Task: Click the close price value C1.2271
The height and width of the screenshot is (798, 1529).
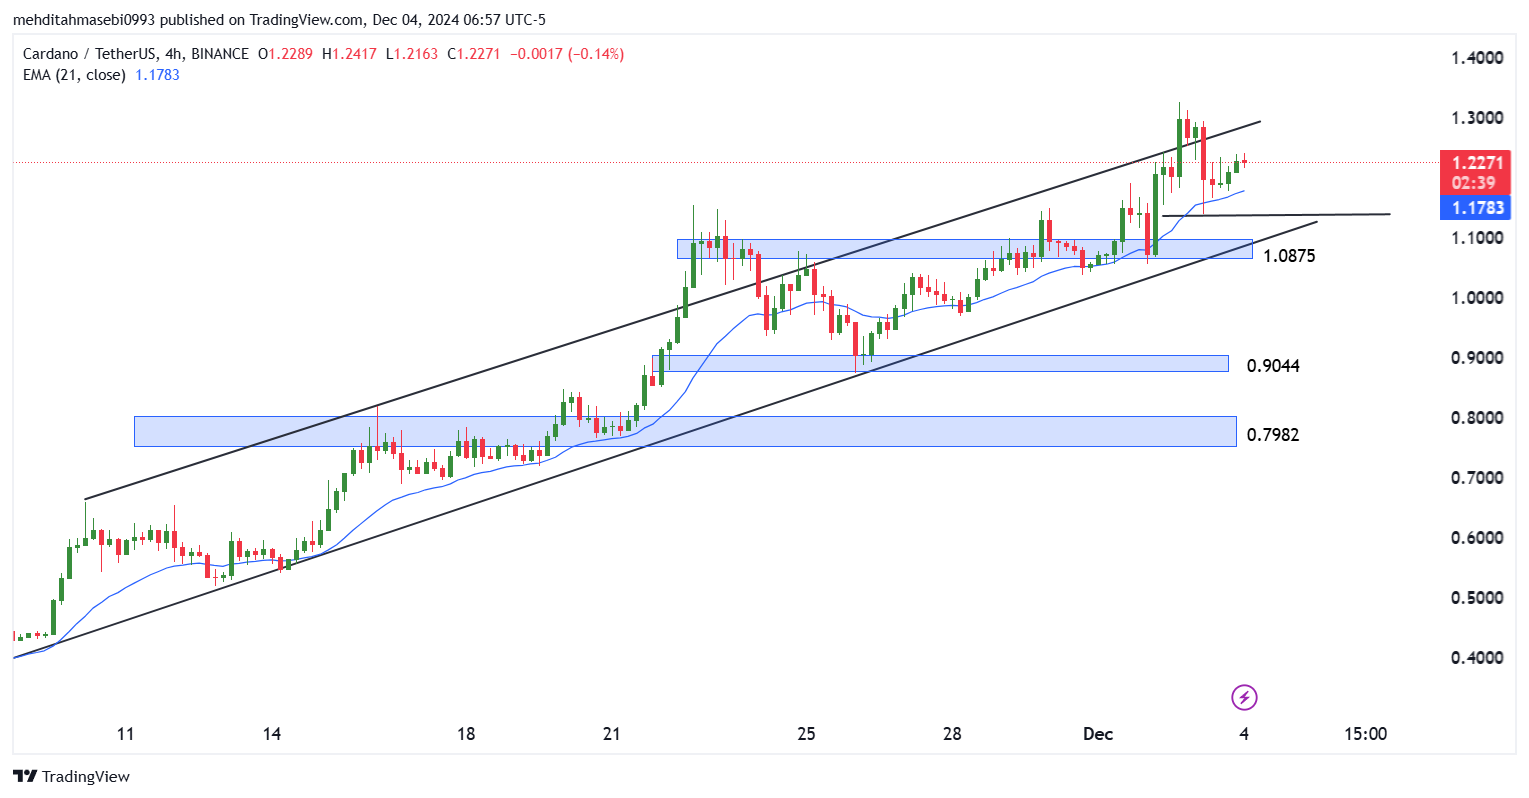Action: [x=472, y=54]
